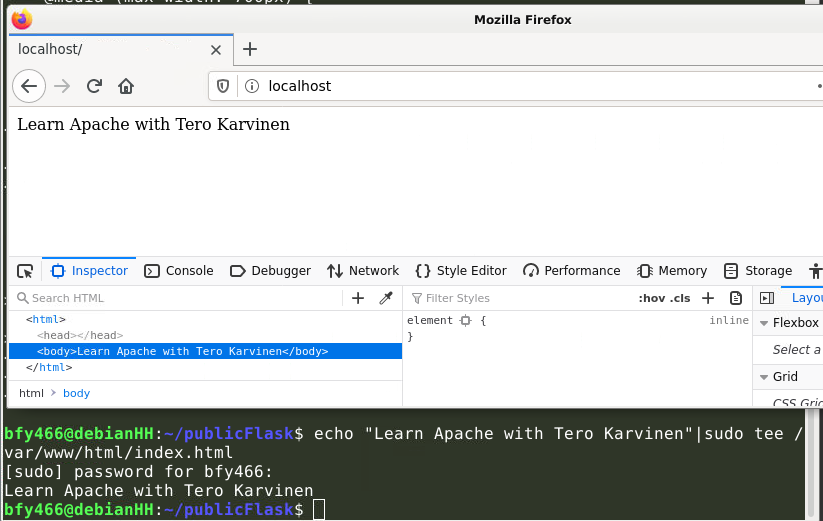
Task: Open a new browser tab
Action: 250,49
